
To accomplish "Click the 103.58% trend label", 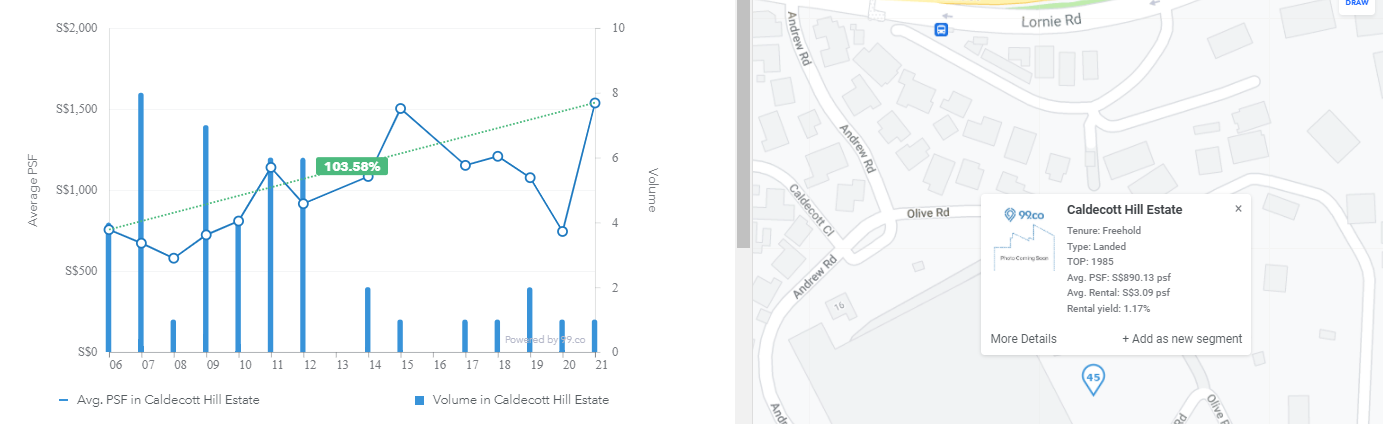I will coord(351,166).
